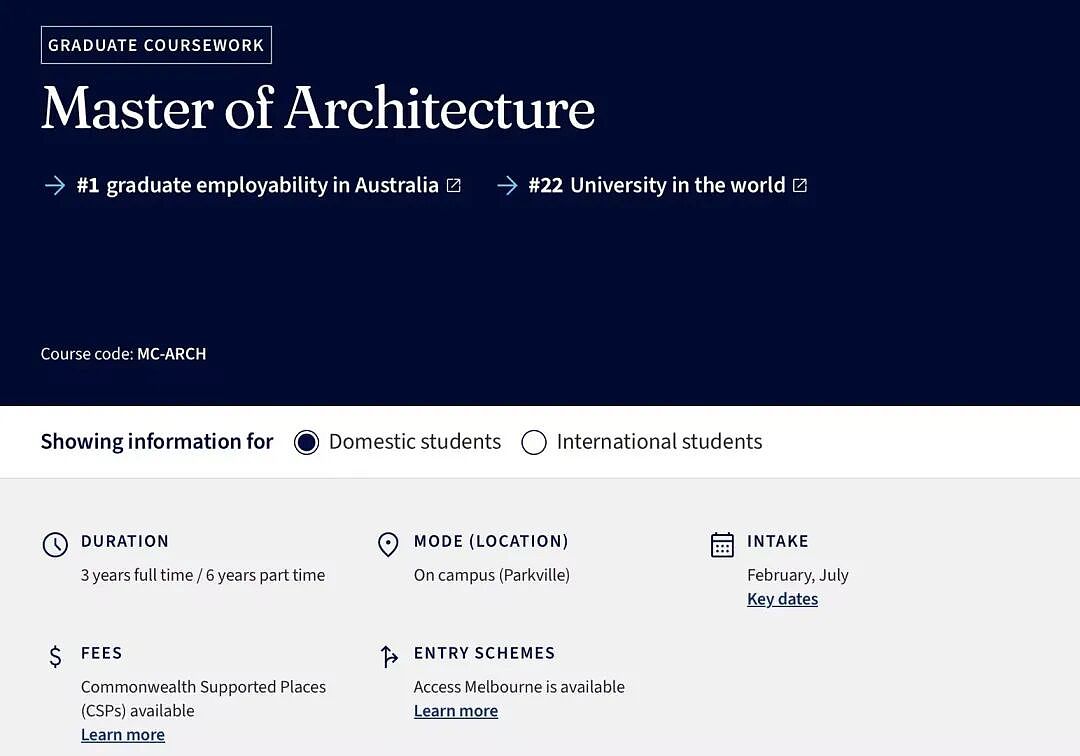
Task: Open Learn more link under Fees
Action: pos(123,735)
